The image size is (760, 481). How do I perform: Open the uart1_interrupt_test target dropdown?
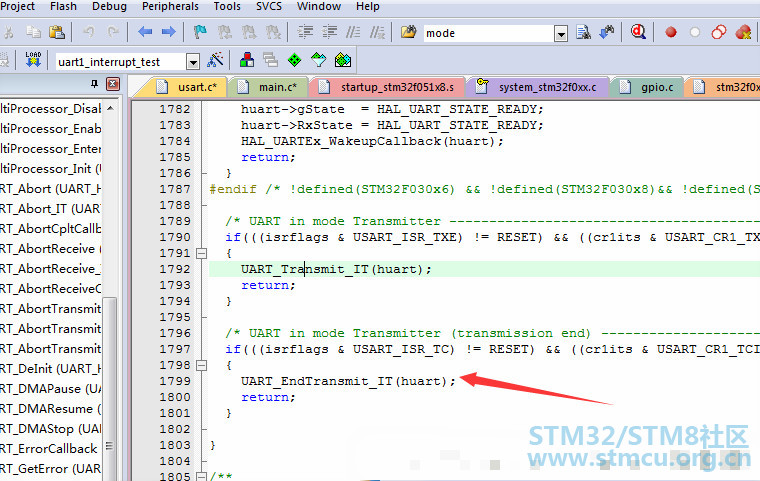pos(193,62)
